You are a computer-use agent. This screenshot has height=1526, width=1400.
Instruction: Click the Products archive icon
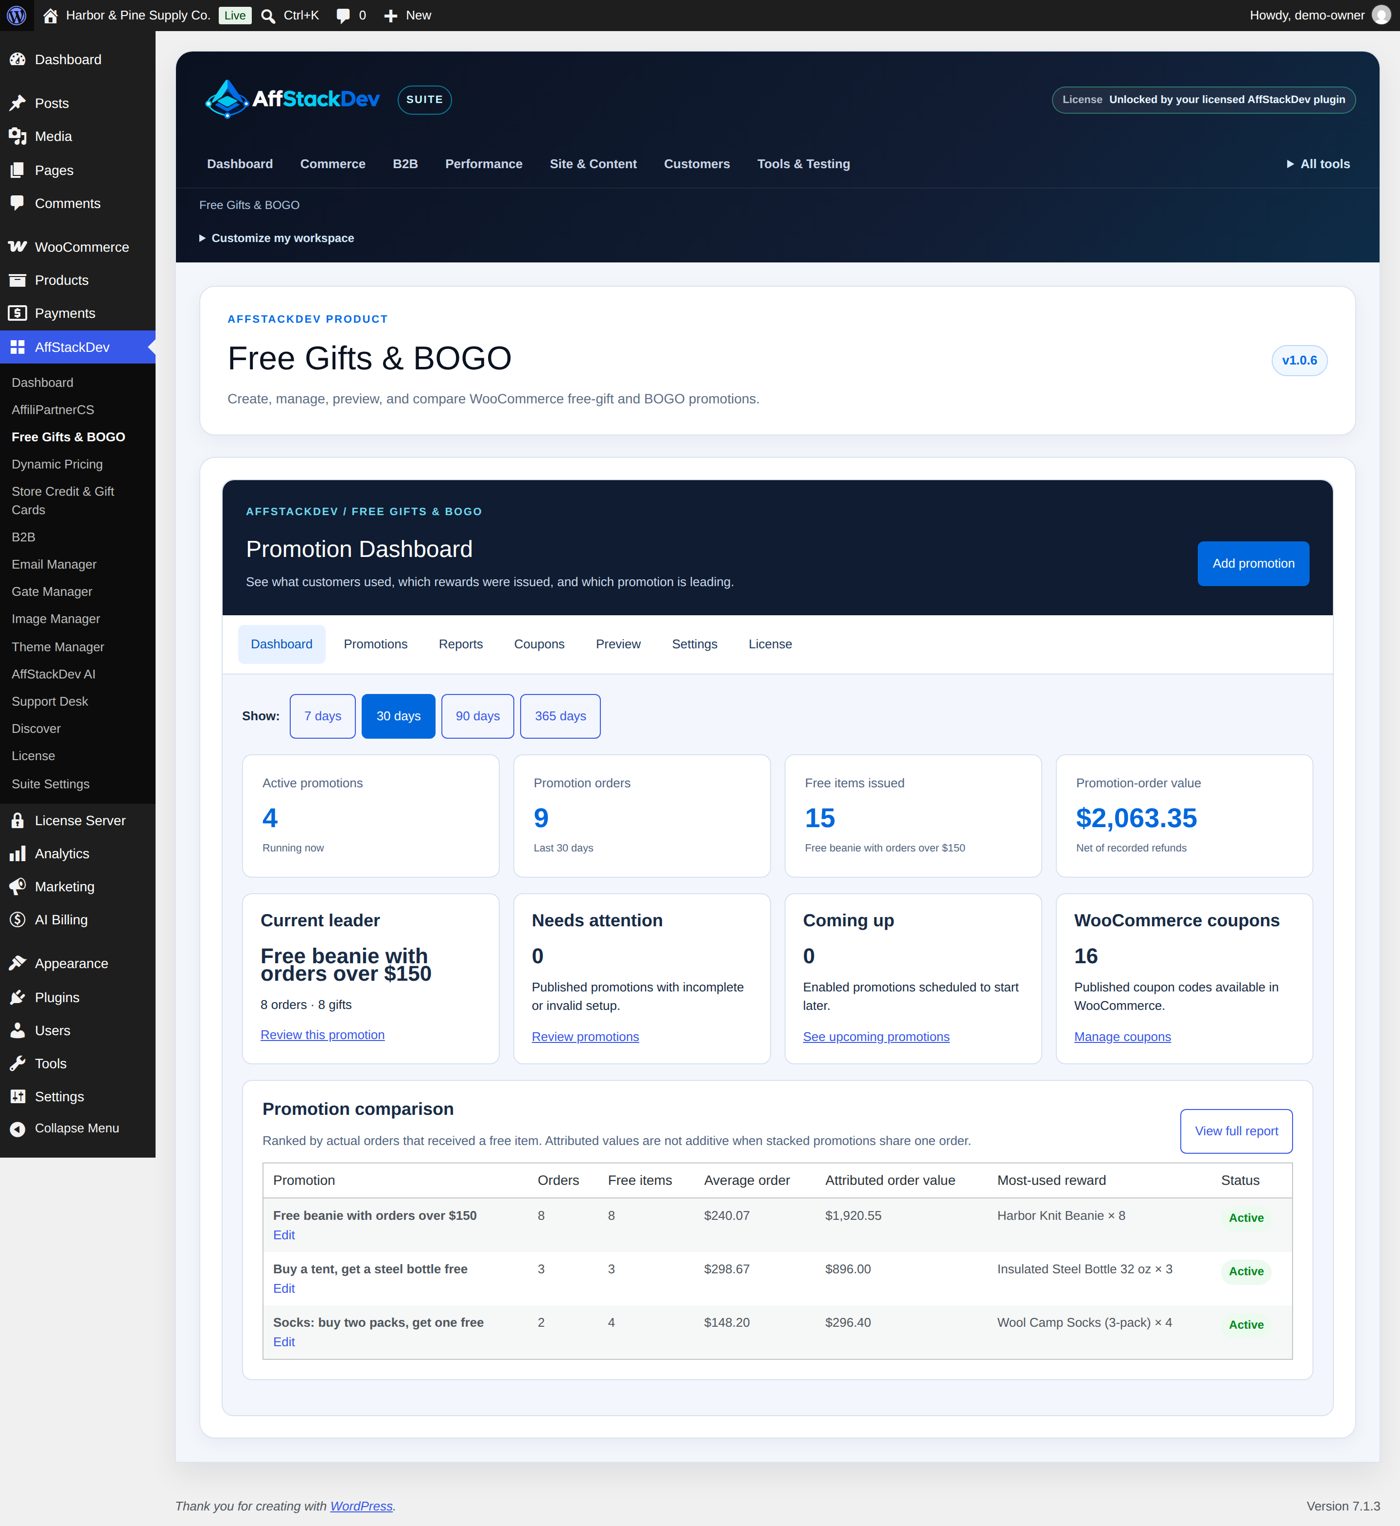click(x=17, y=280)
